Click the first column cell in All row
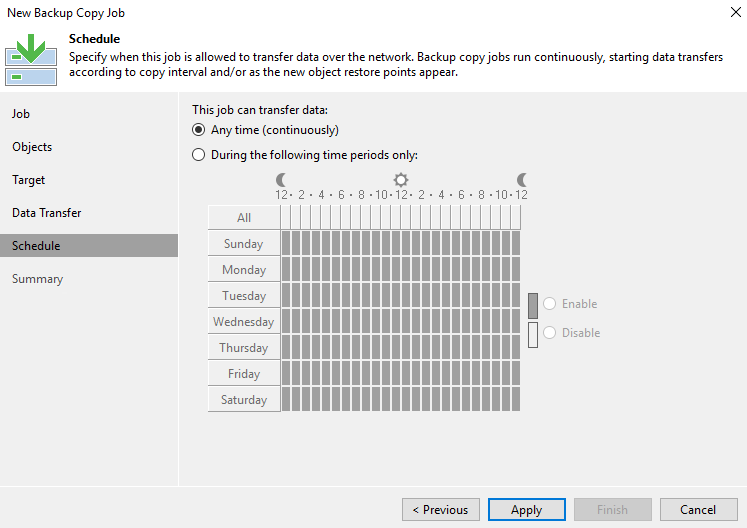The image size is (747, 528). (286, 217)
